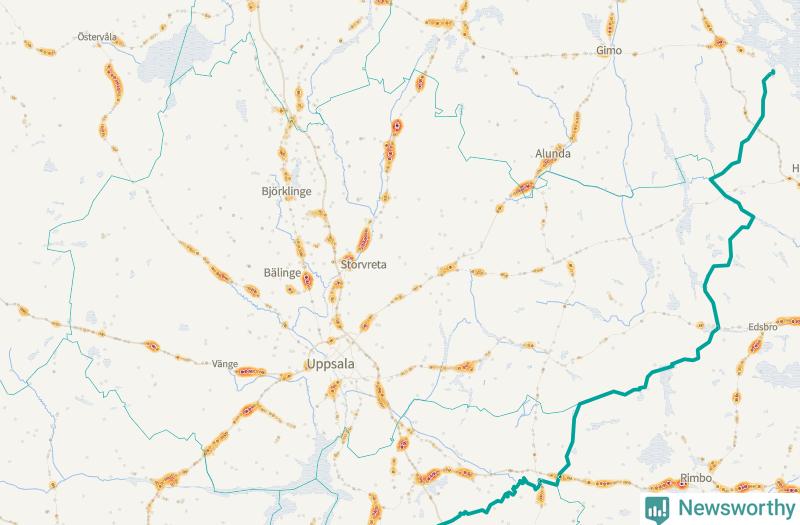Click the red hotspot right of Bälinge
Screen dimensions: 800x525
tap(307, 280)
